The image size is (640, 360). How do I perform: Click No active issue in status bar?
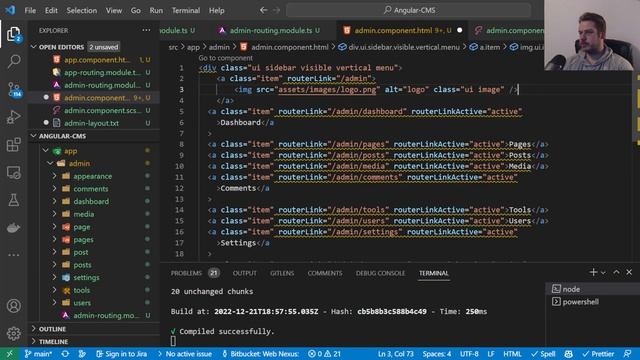pyautogui.click(x=184, y=354)
